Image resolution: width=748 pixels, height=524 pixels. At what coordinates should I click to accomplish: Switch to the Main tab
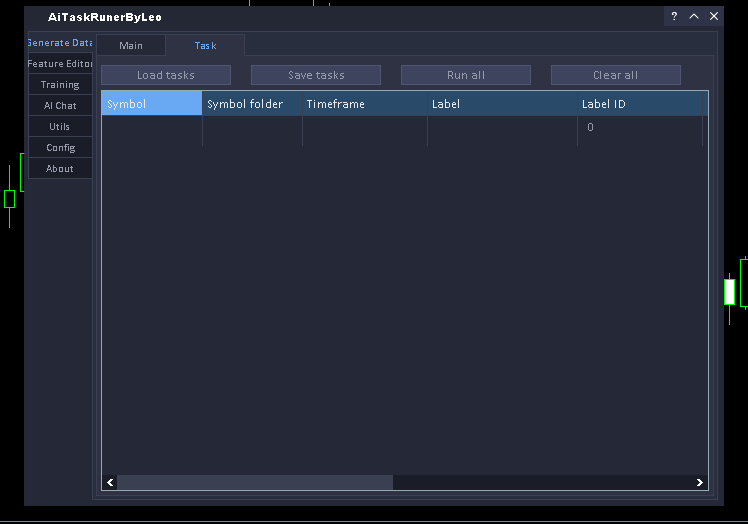[x=131, y=46]
